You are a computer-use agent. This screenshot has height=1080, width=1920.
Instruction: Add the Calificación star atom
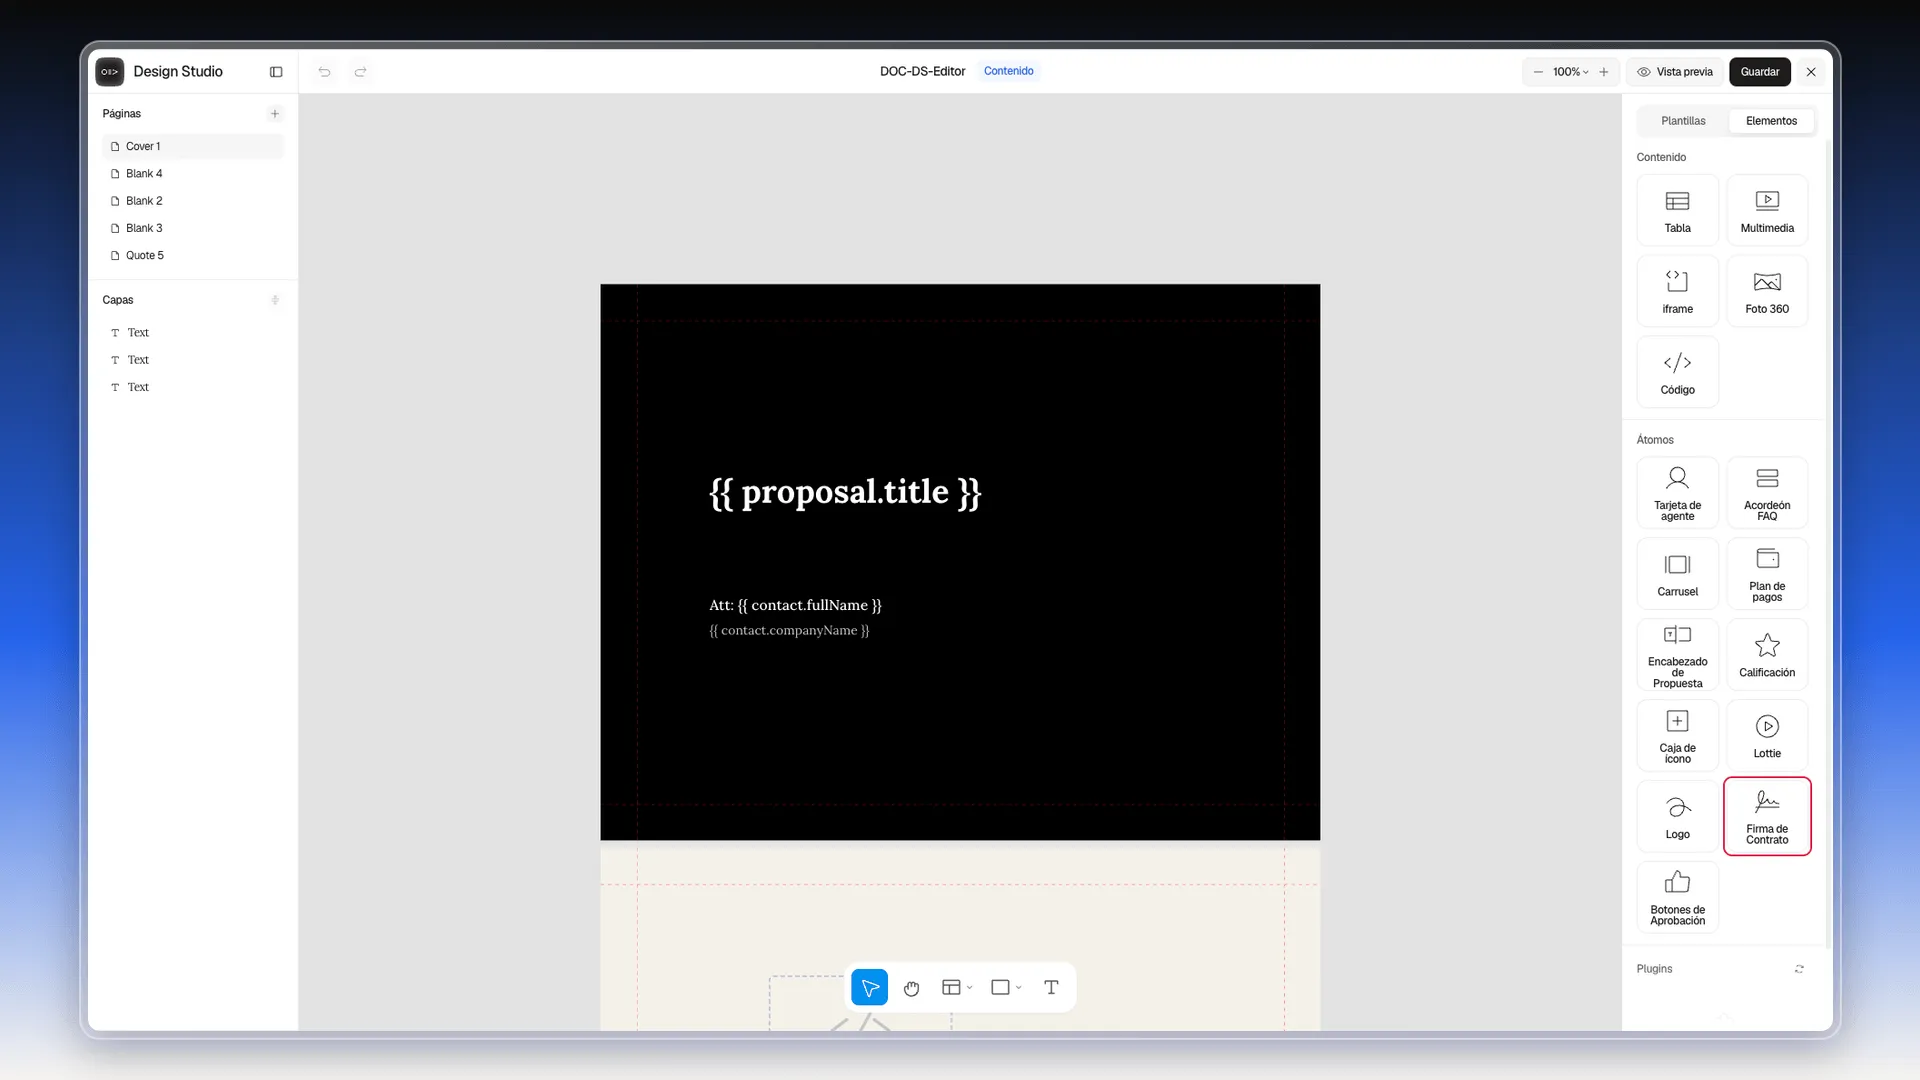point(1767,655)
